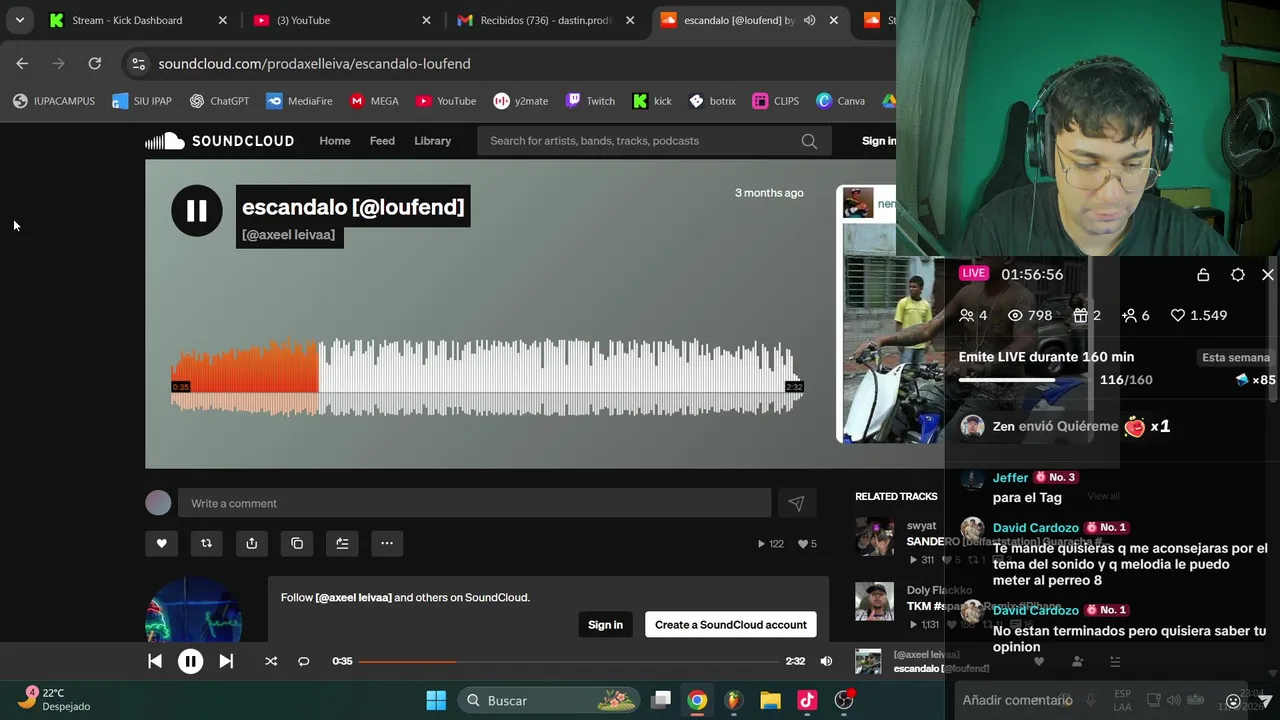Click the address bar URL
The width and height of the screenshot is (1280, 720).
pos(314,63)
